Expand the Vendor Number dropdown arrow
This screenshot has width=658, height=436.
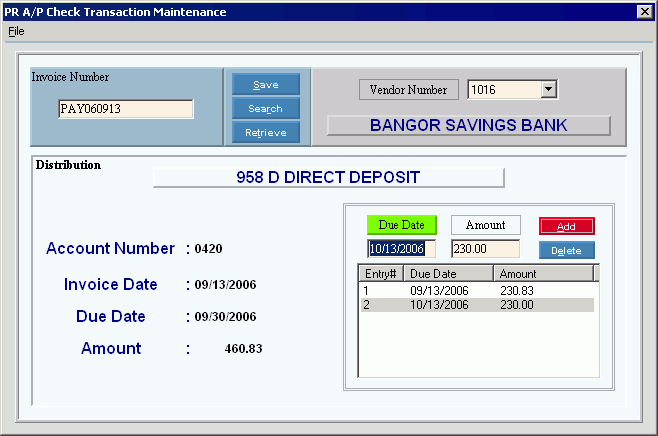coord(548,89)
